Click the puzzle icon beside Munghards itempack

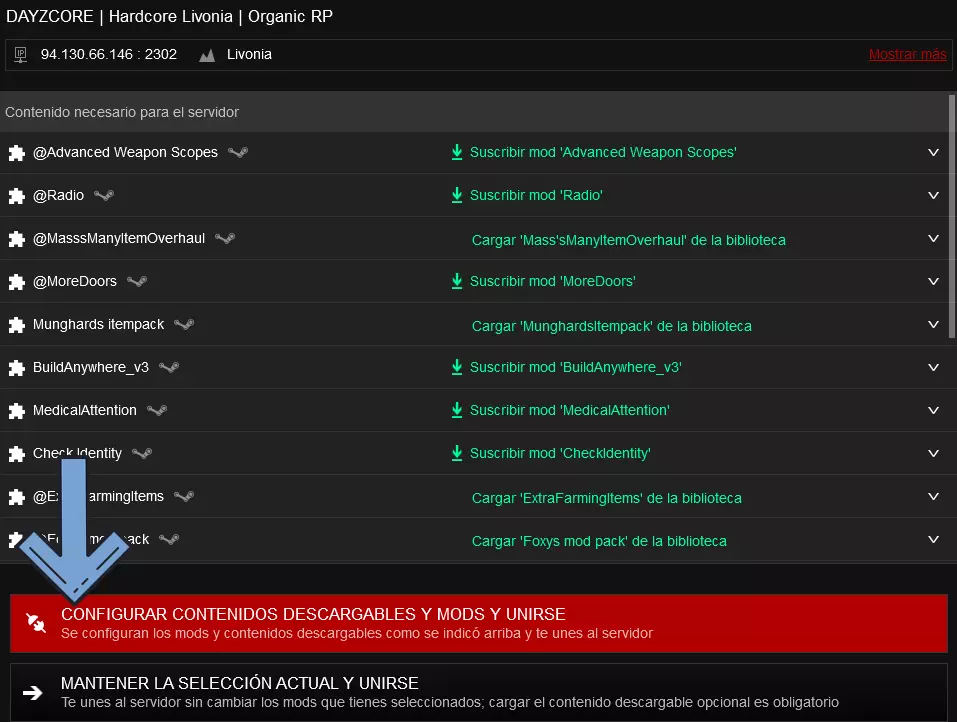tap(16, 325)
